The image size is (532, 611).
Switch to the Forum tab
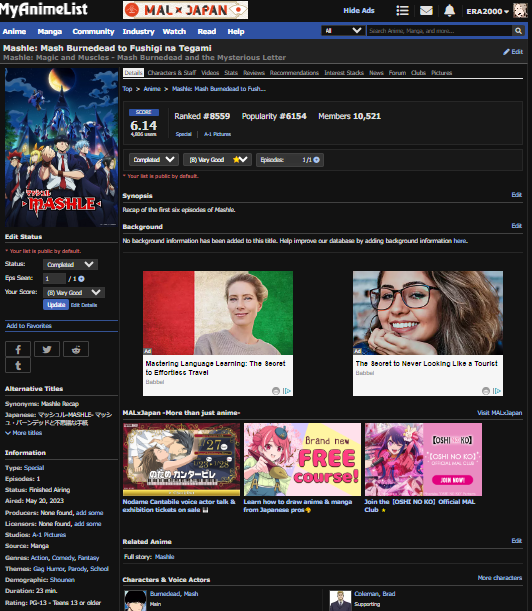point(397,73)
